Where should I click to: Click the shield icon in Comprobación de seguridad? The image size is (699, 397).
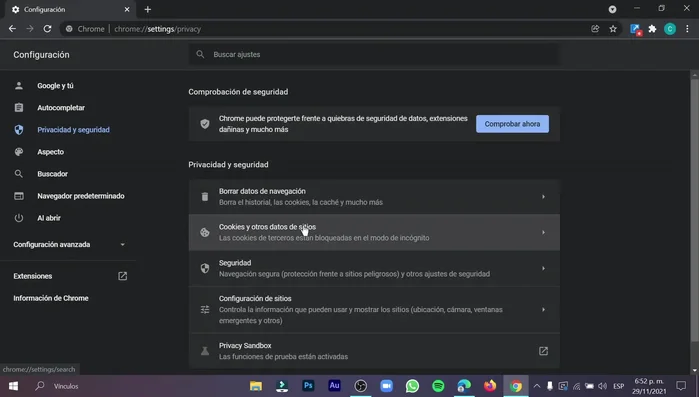(x=205, y=124)
